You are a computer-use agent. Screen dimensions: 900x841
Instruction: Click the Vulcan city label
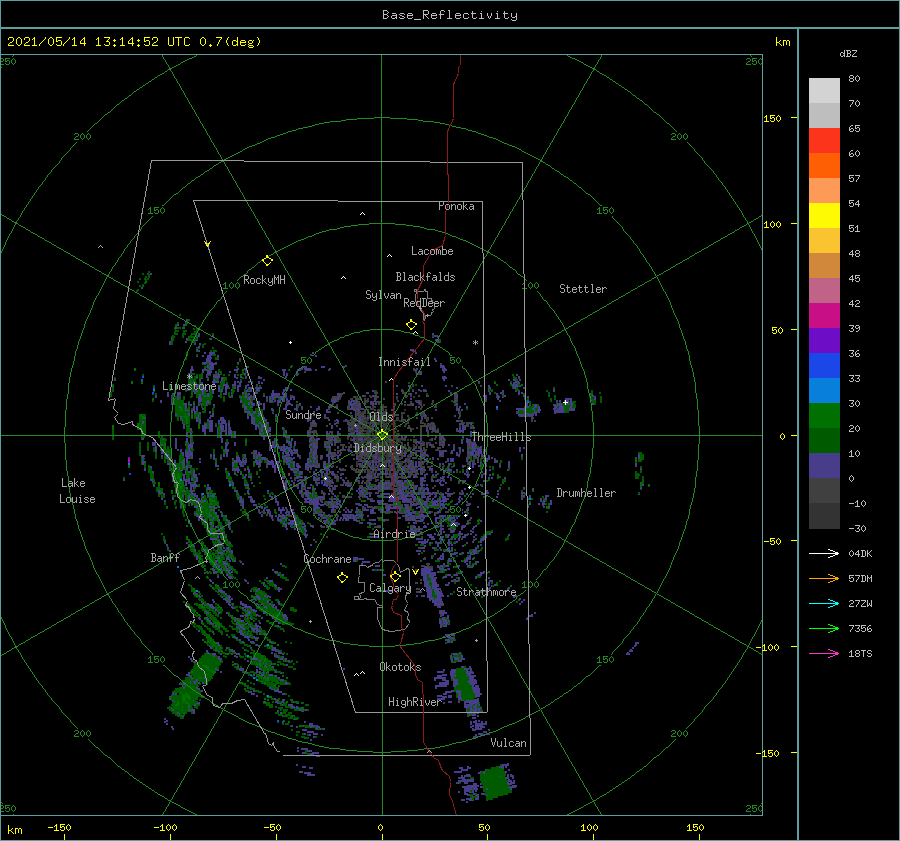tap(508, 743)
